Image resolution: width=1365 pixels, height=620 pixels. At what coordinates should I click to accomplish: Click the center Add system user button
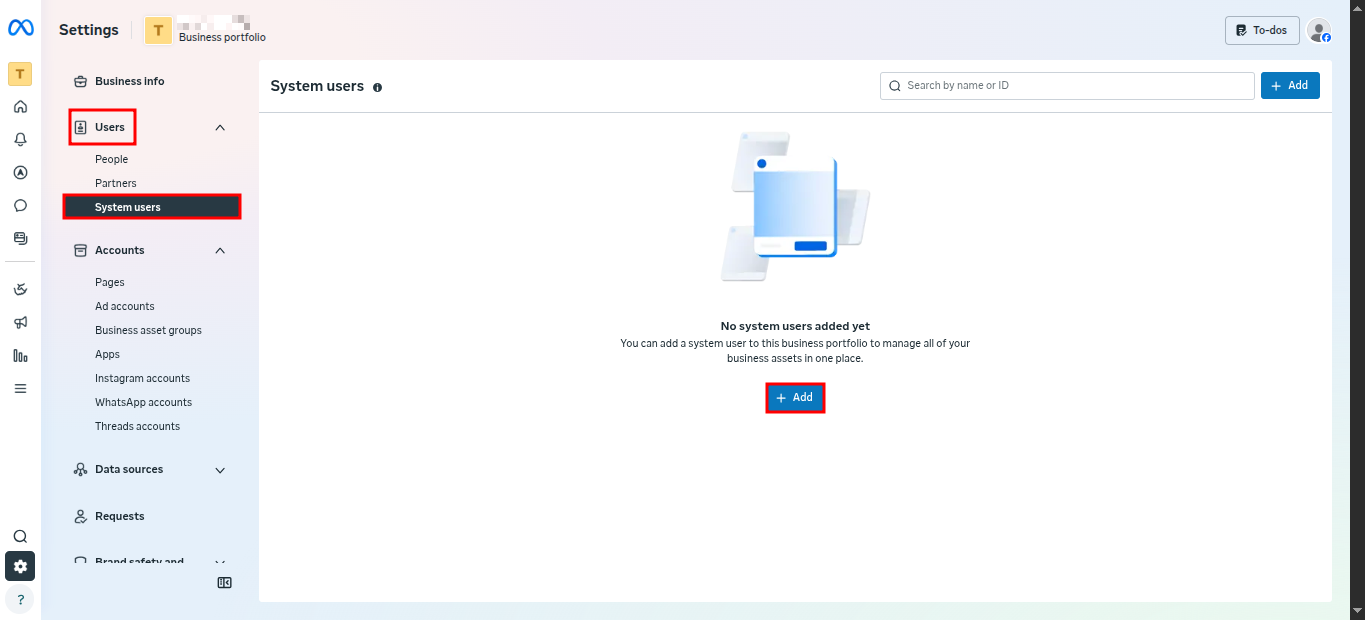point(795,398)
